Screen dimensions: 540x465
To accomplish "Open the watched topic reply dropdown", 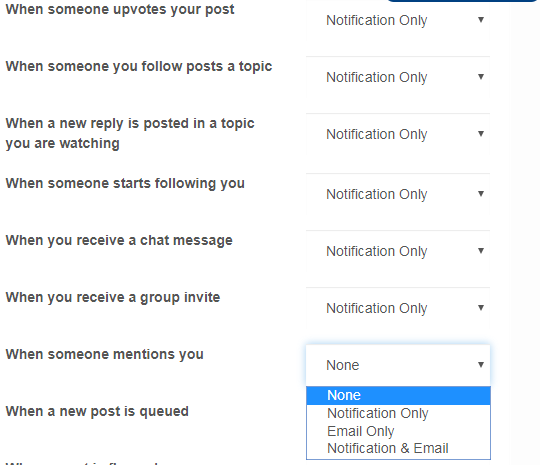I will 398,134.
